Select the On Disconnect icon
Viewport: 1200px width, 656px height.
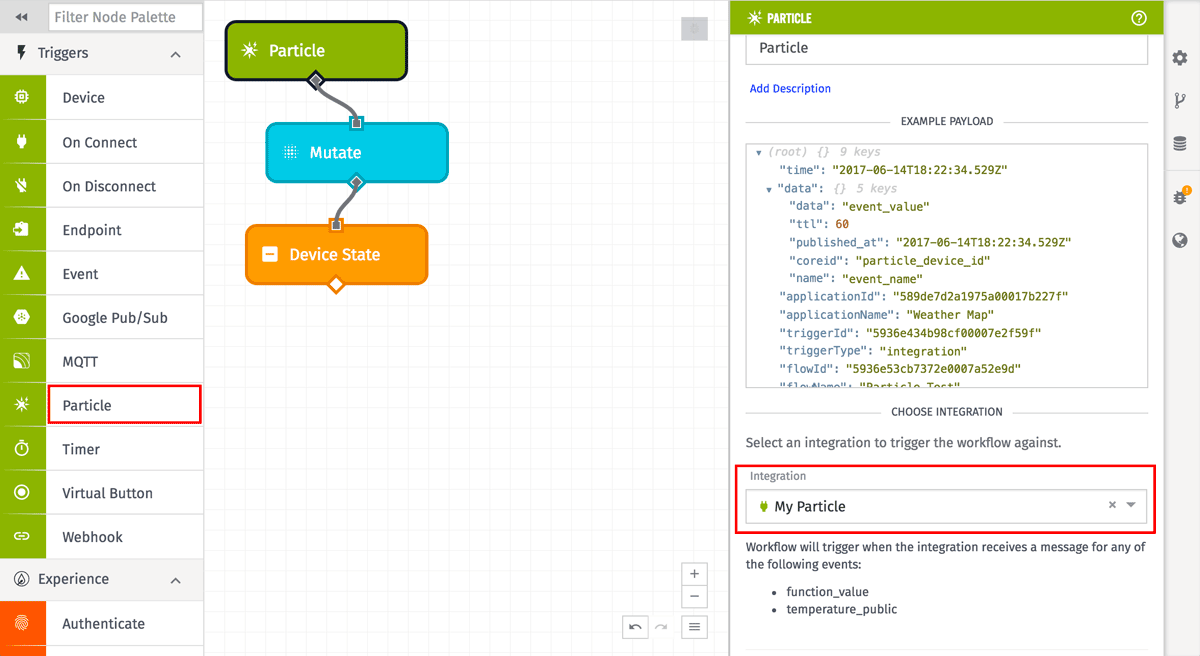(x=22, y=186)
